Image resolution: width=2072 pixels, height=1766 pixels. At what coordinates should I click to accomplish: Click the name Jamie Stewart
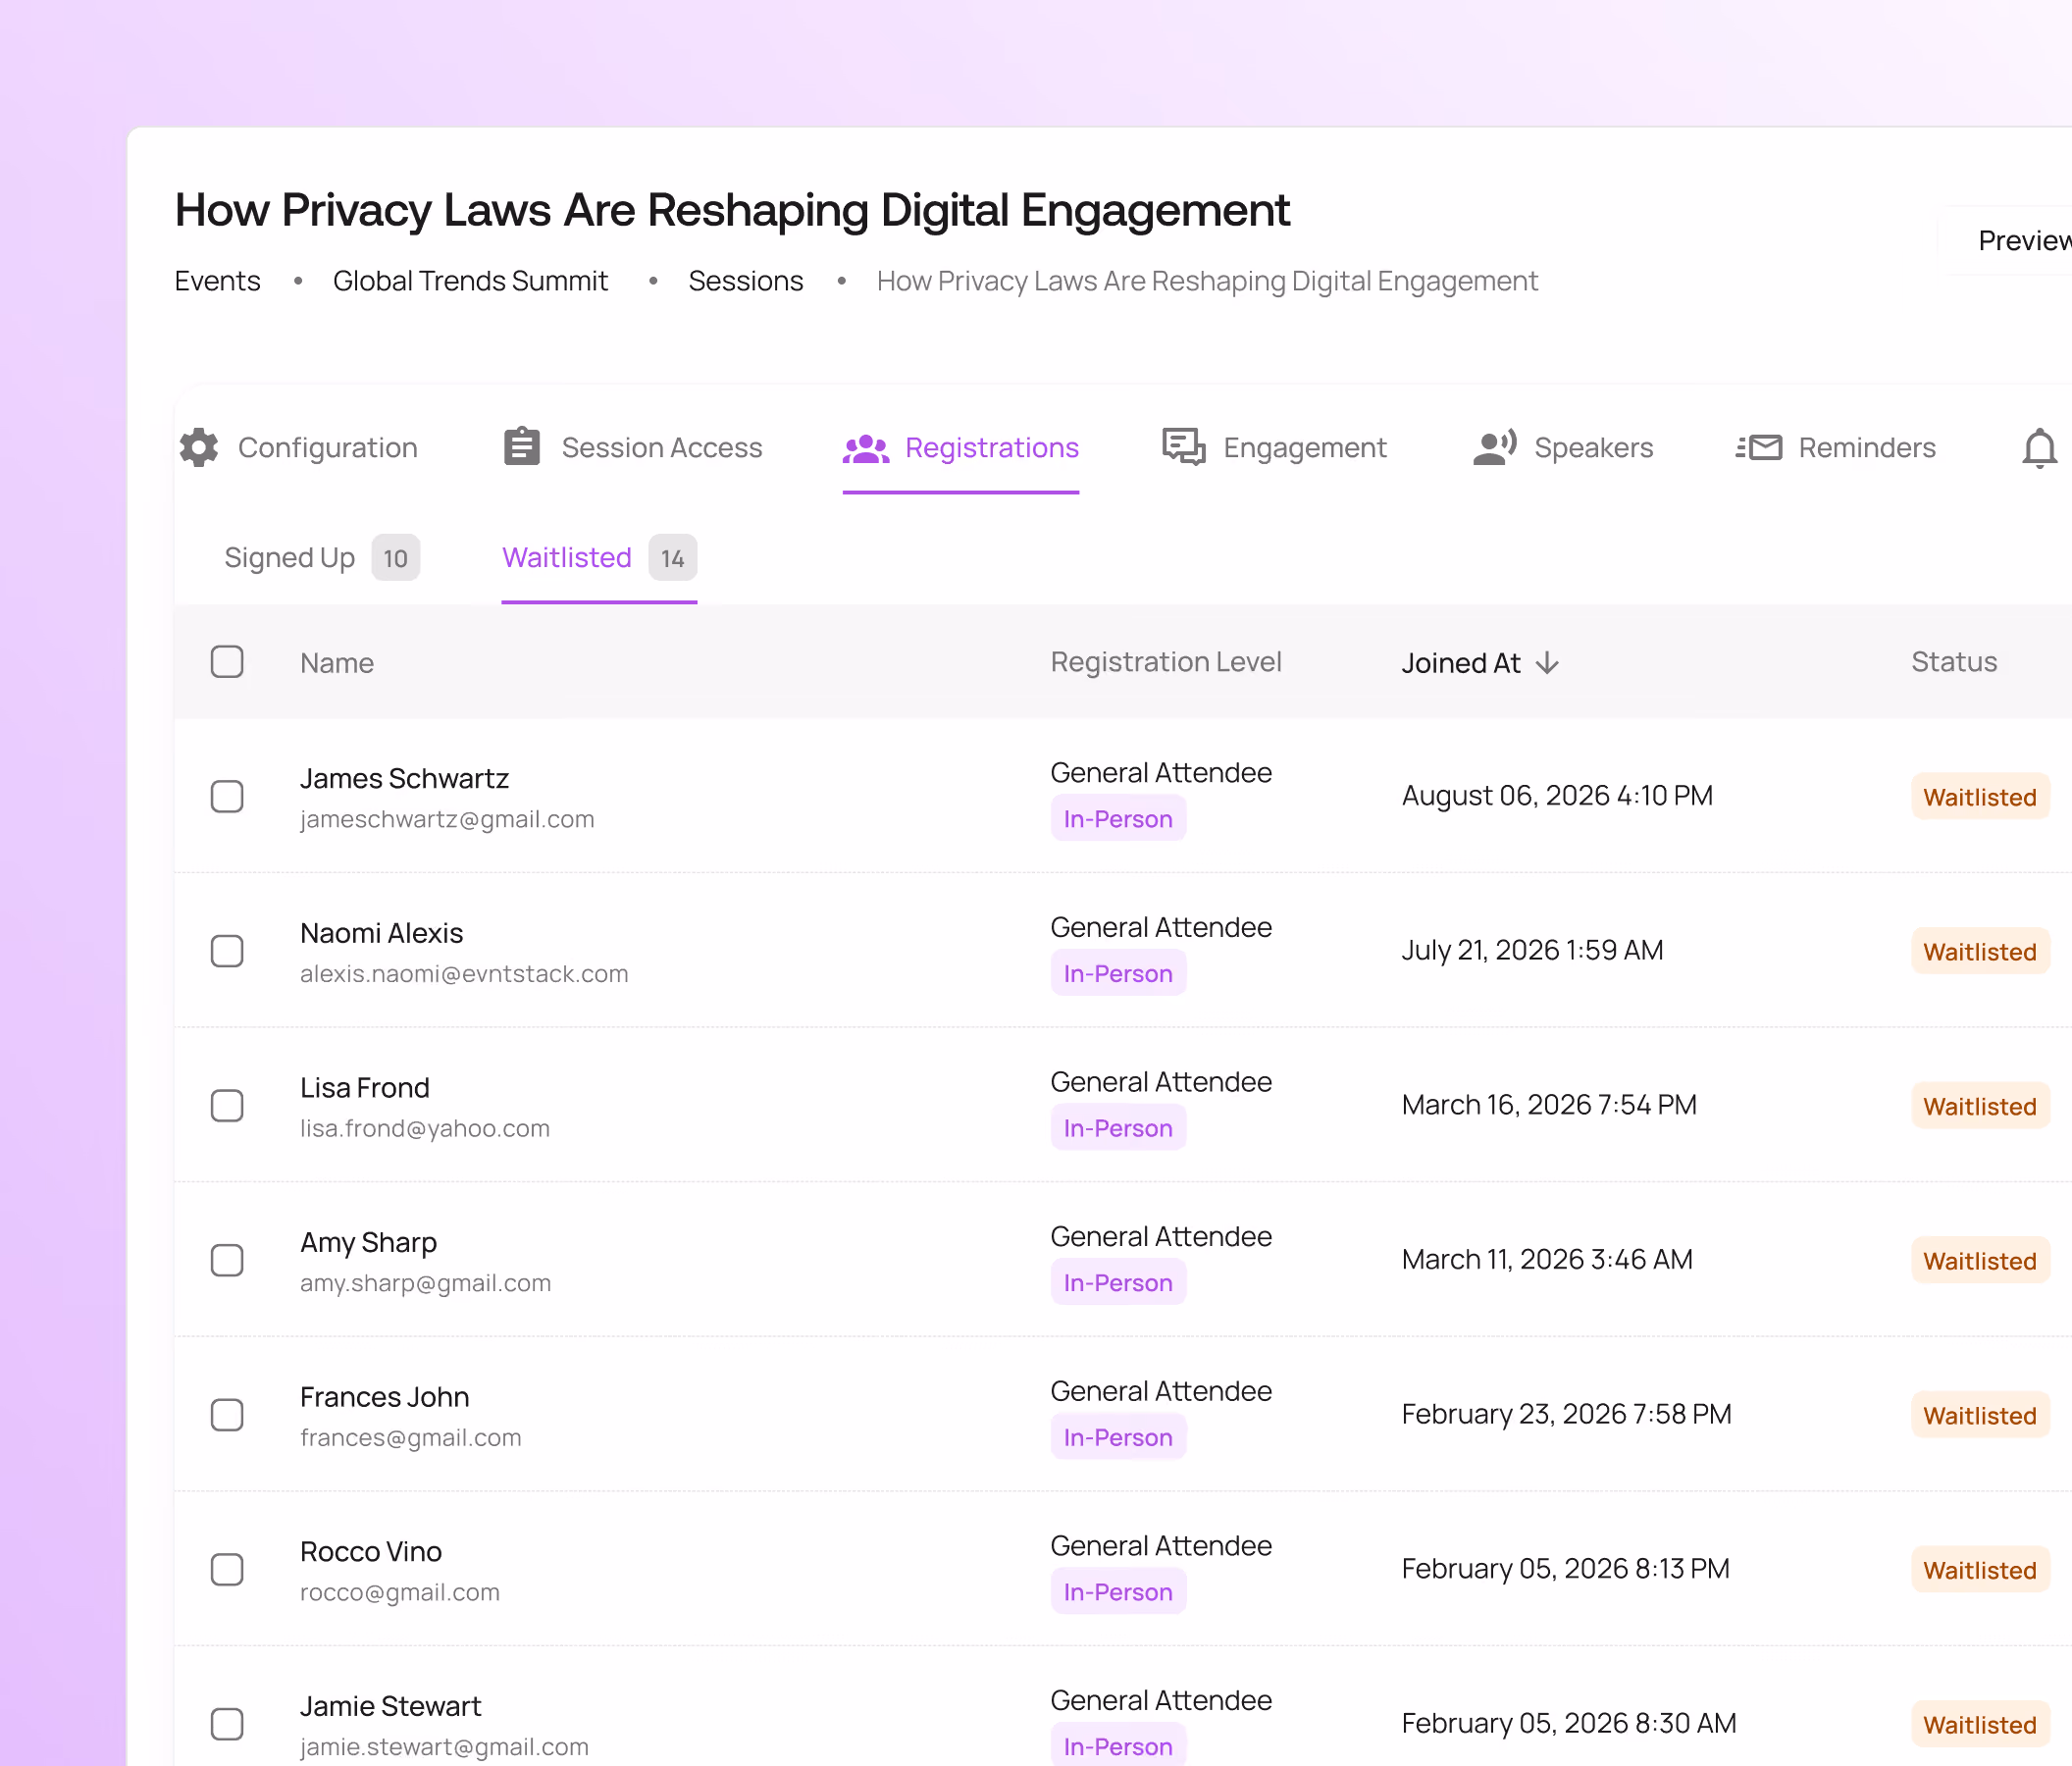click(x=390, y=1706)
